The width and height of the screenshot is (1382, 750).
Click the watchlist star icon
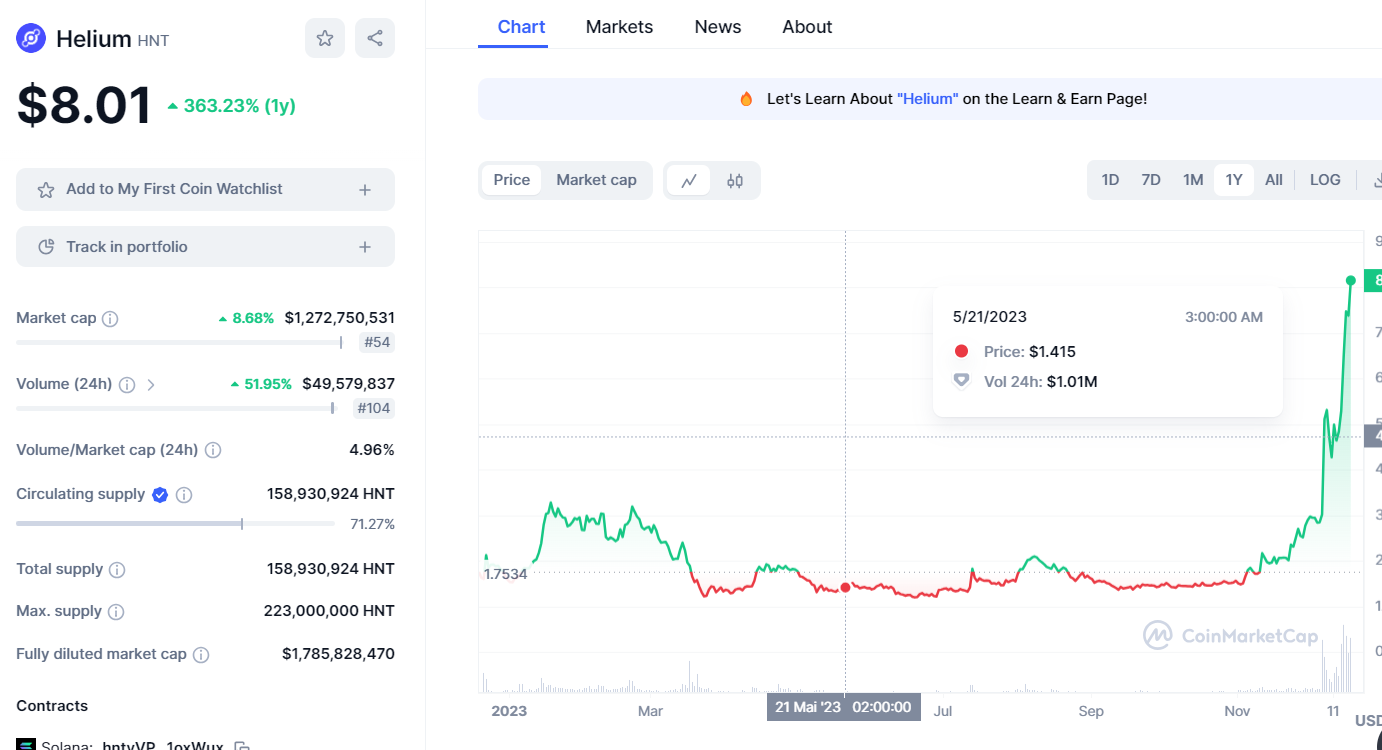(x=46, y=189)
